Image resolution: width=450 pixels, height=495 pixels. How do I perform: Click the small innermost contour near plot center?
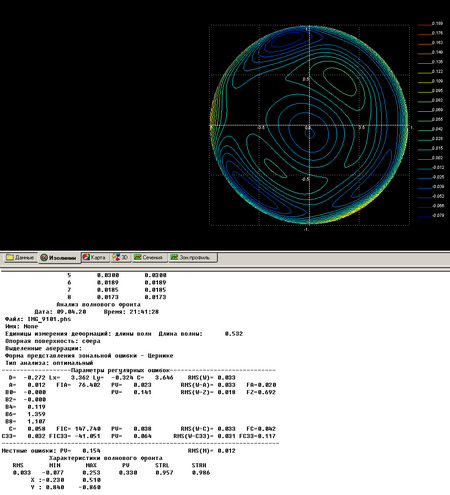point(310,134)
